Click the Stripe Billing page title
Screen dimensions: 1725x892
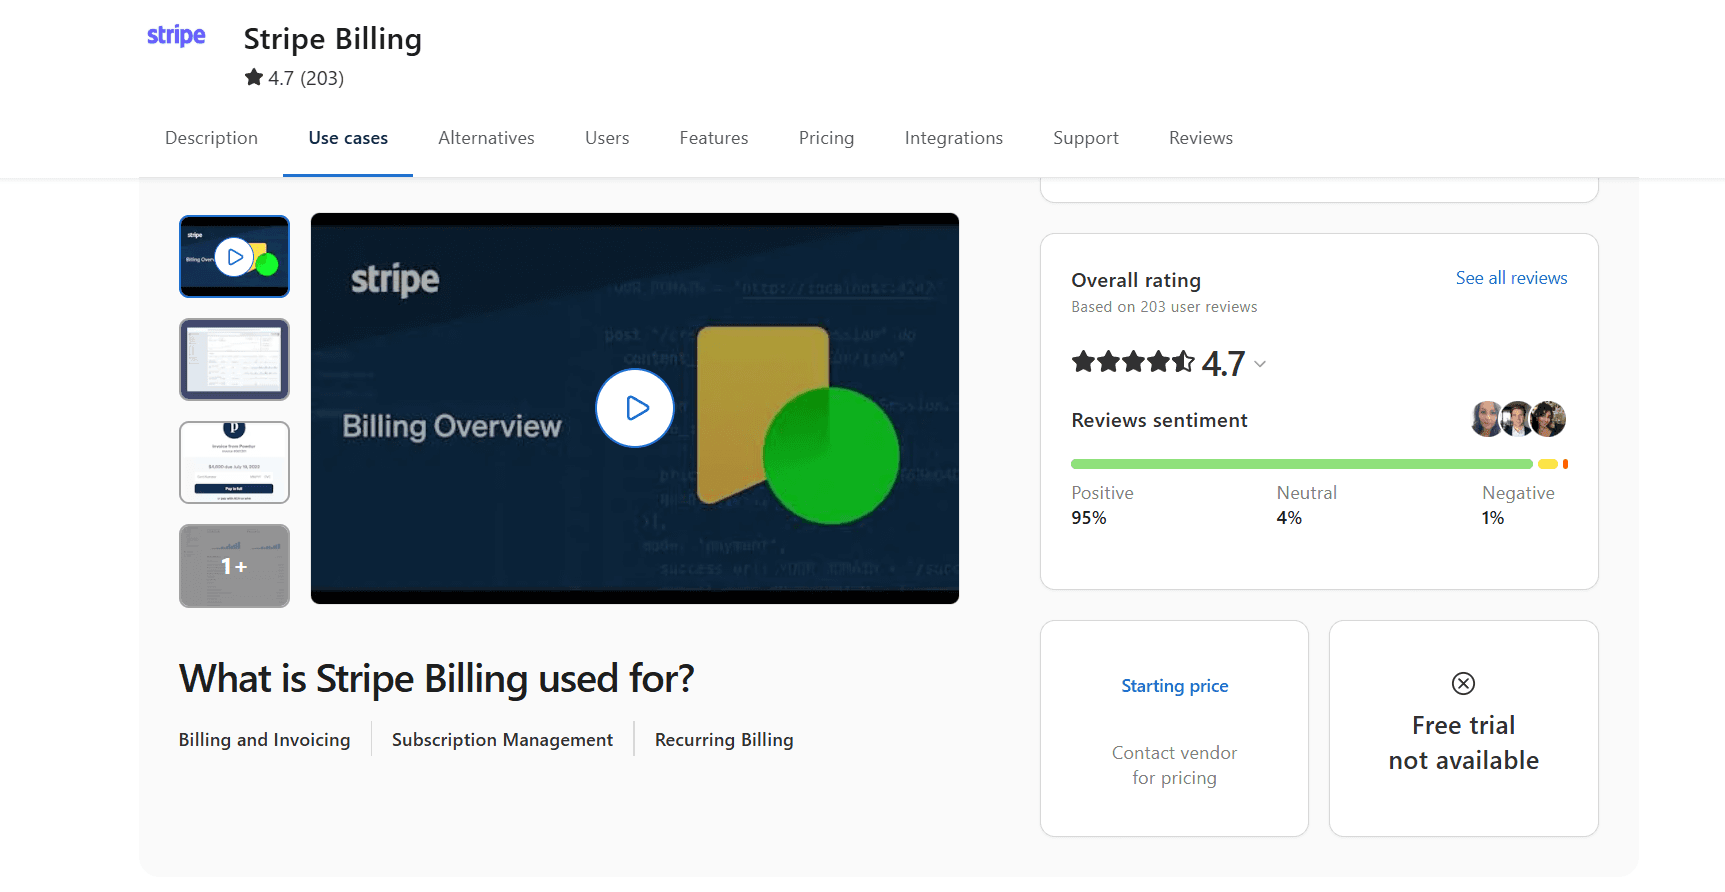point(333,39)
